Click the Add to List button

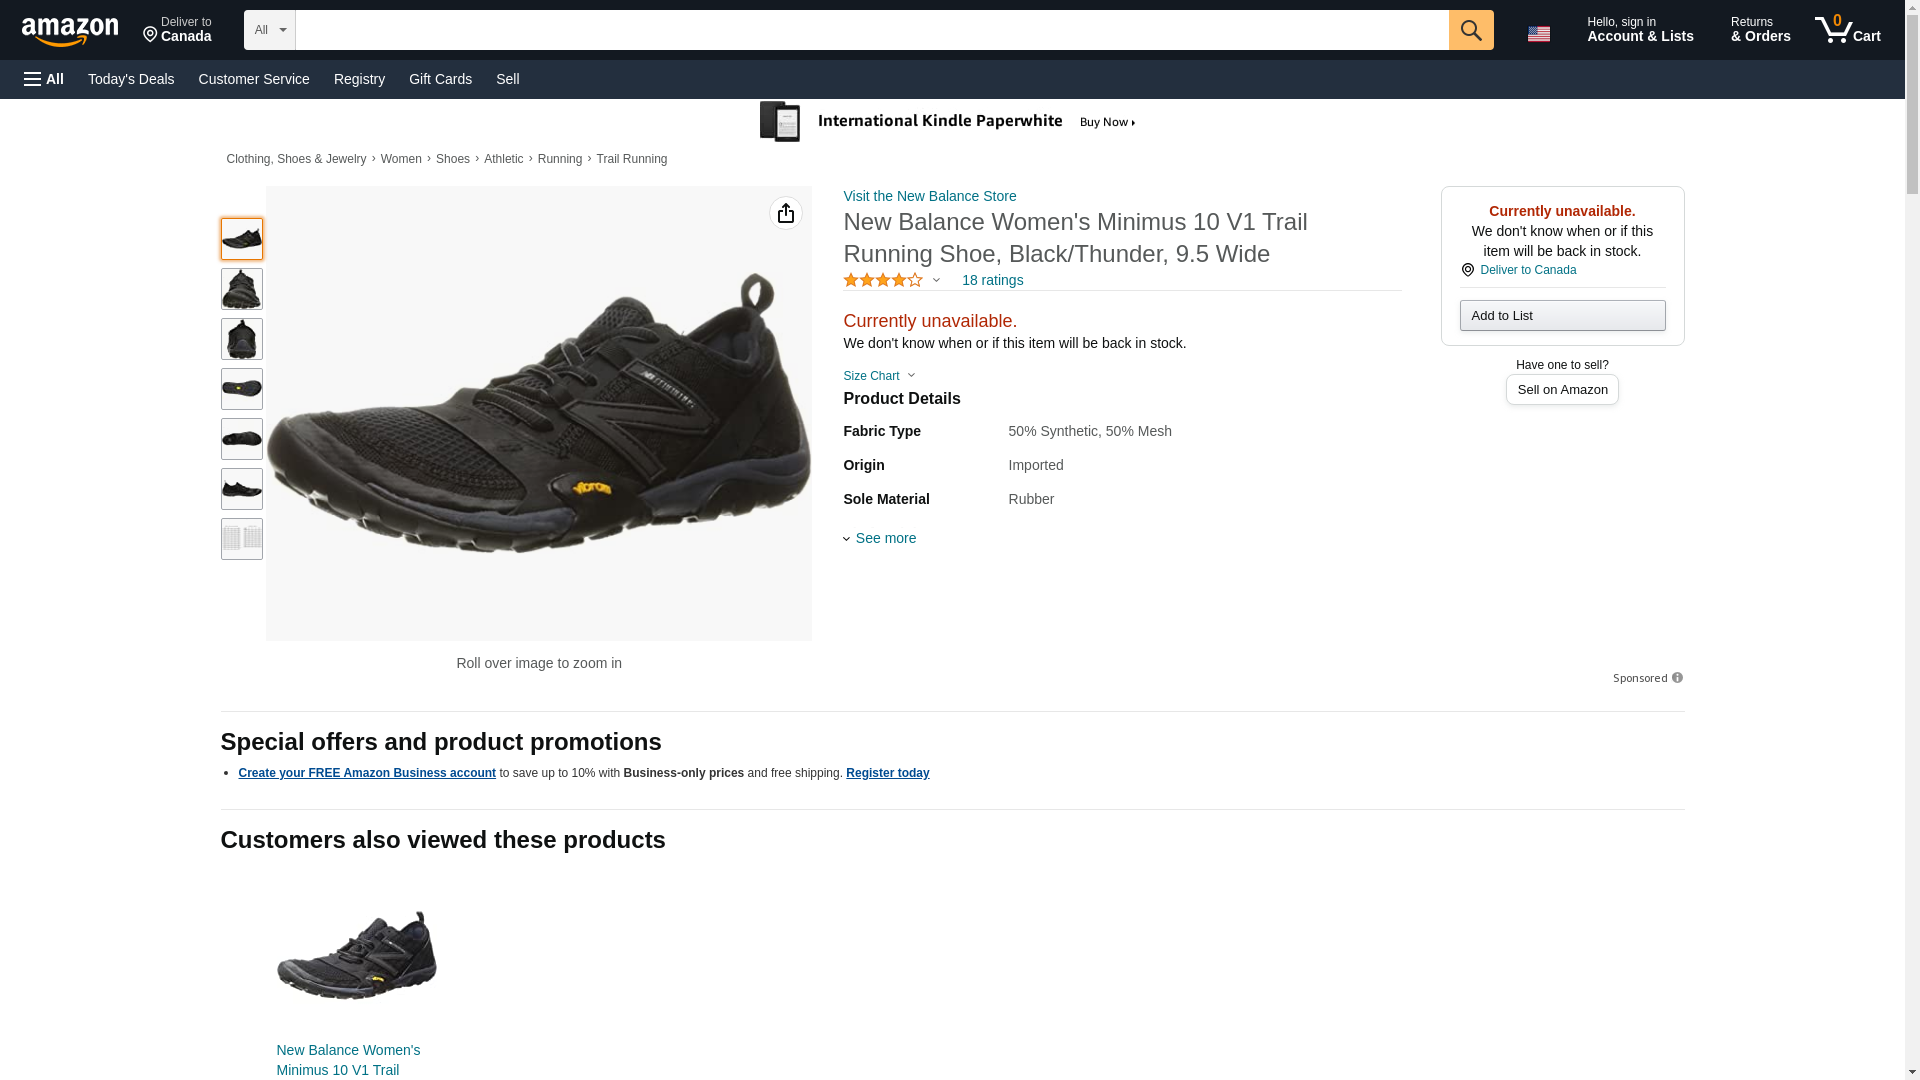(1562, 316)
